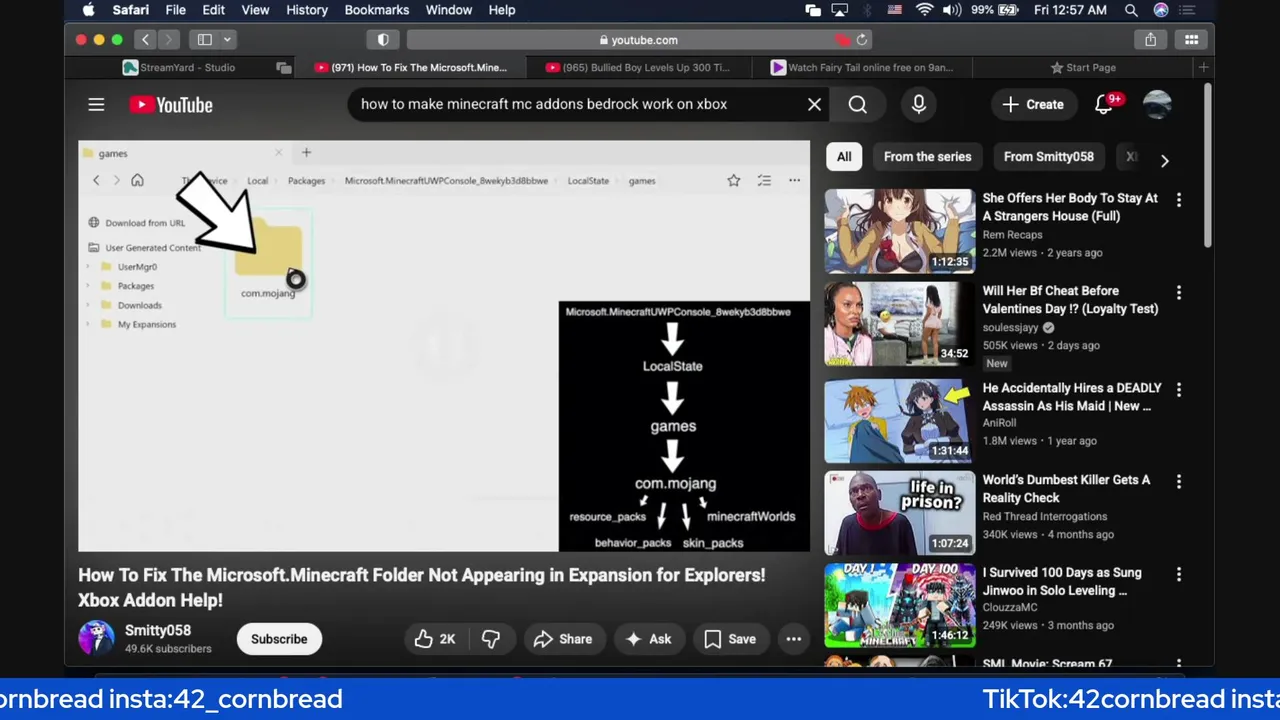Open the account avatar menu

[x=1157, y=104]
